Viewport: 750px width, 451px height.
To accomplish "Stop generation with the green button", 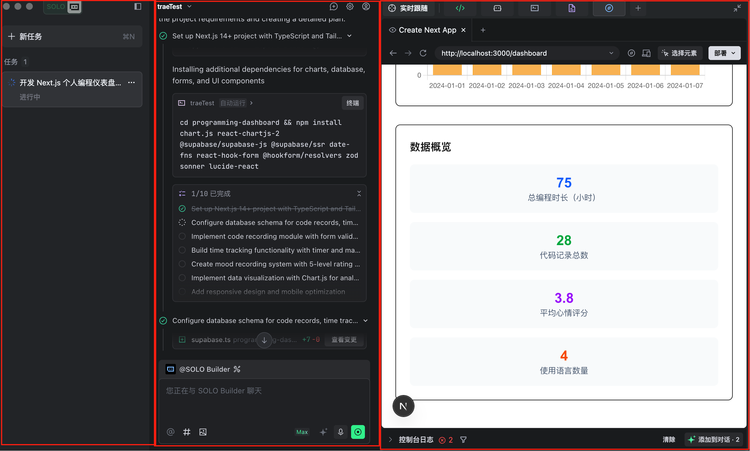I will click(x=358, y=432).
